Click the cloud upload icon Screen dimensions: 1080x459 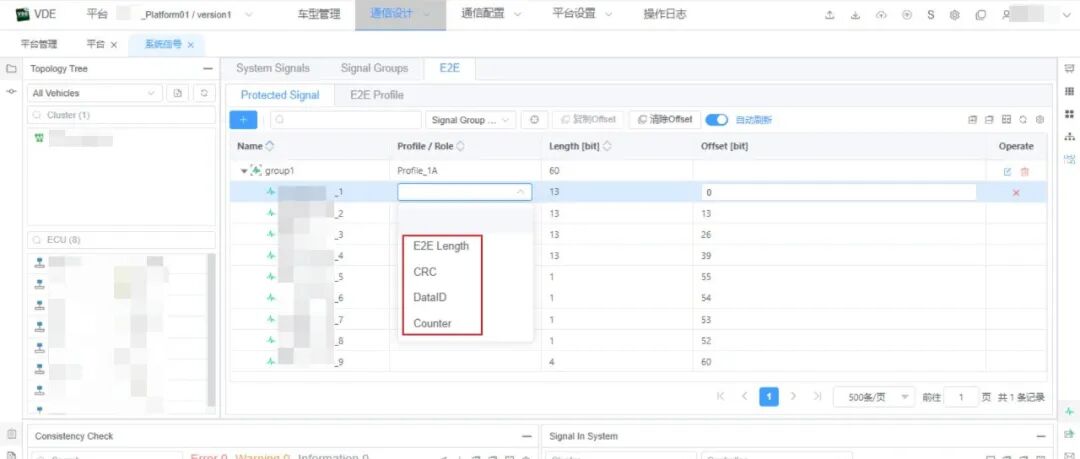tap(881, 15)
